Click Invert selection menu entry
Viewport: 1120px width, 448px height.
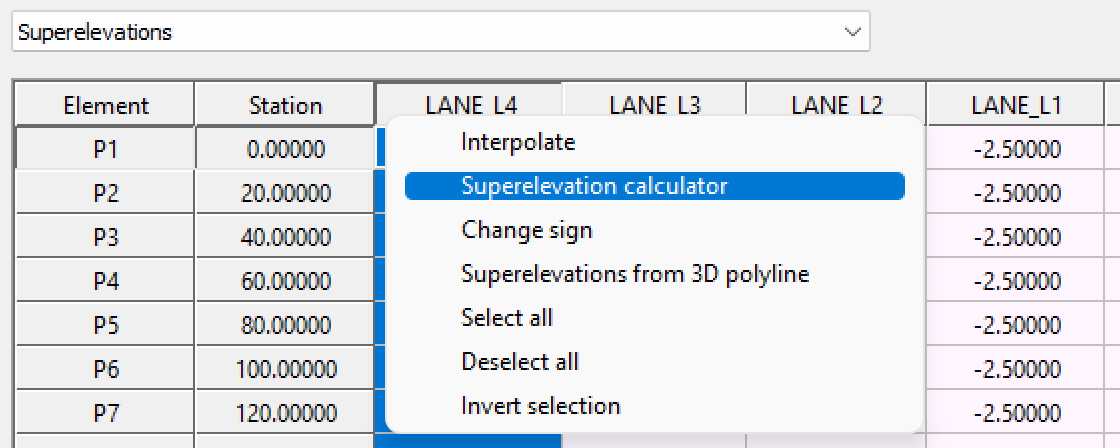click(540, 406)
